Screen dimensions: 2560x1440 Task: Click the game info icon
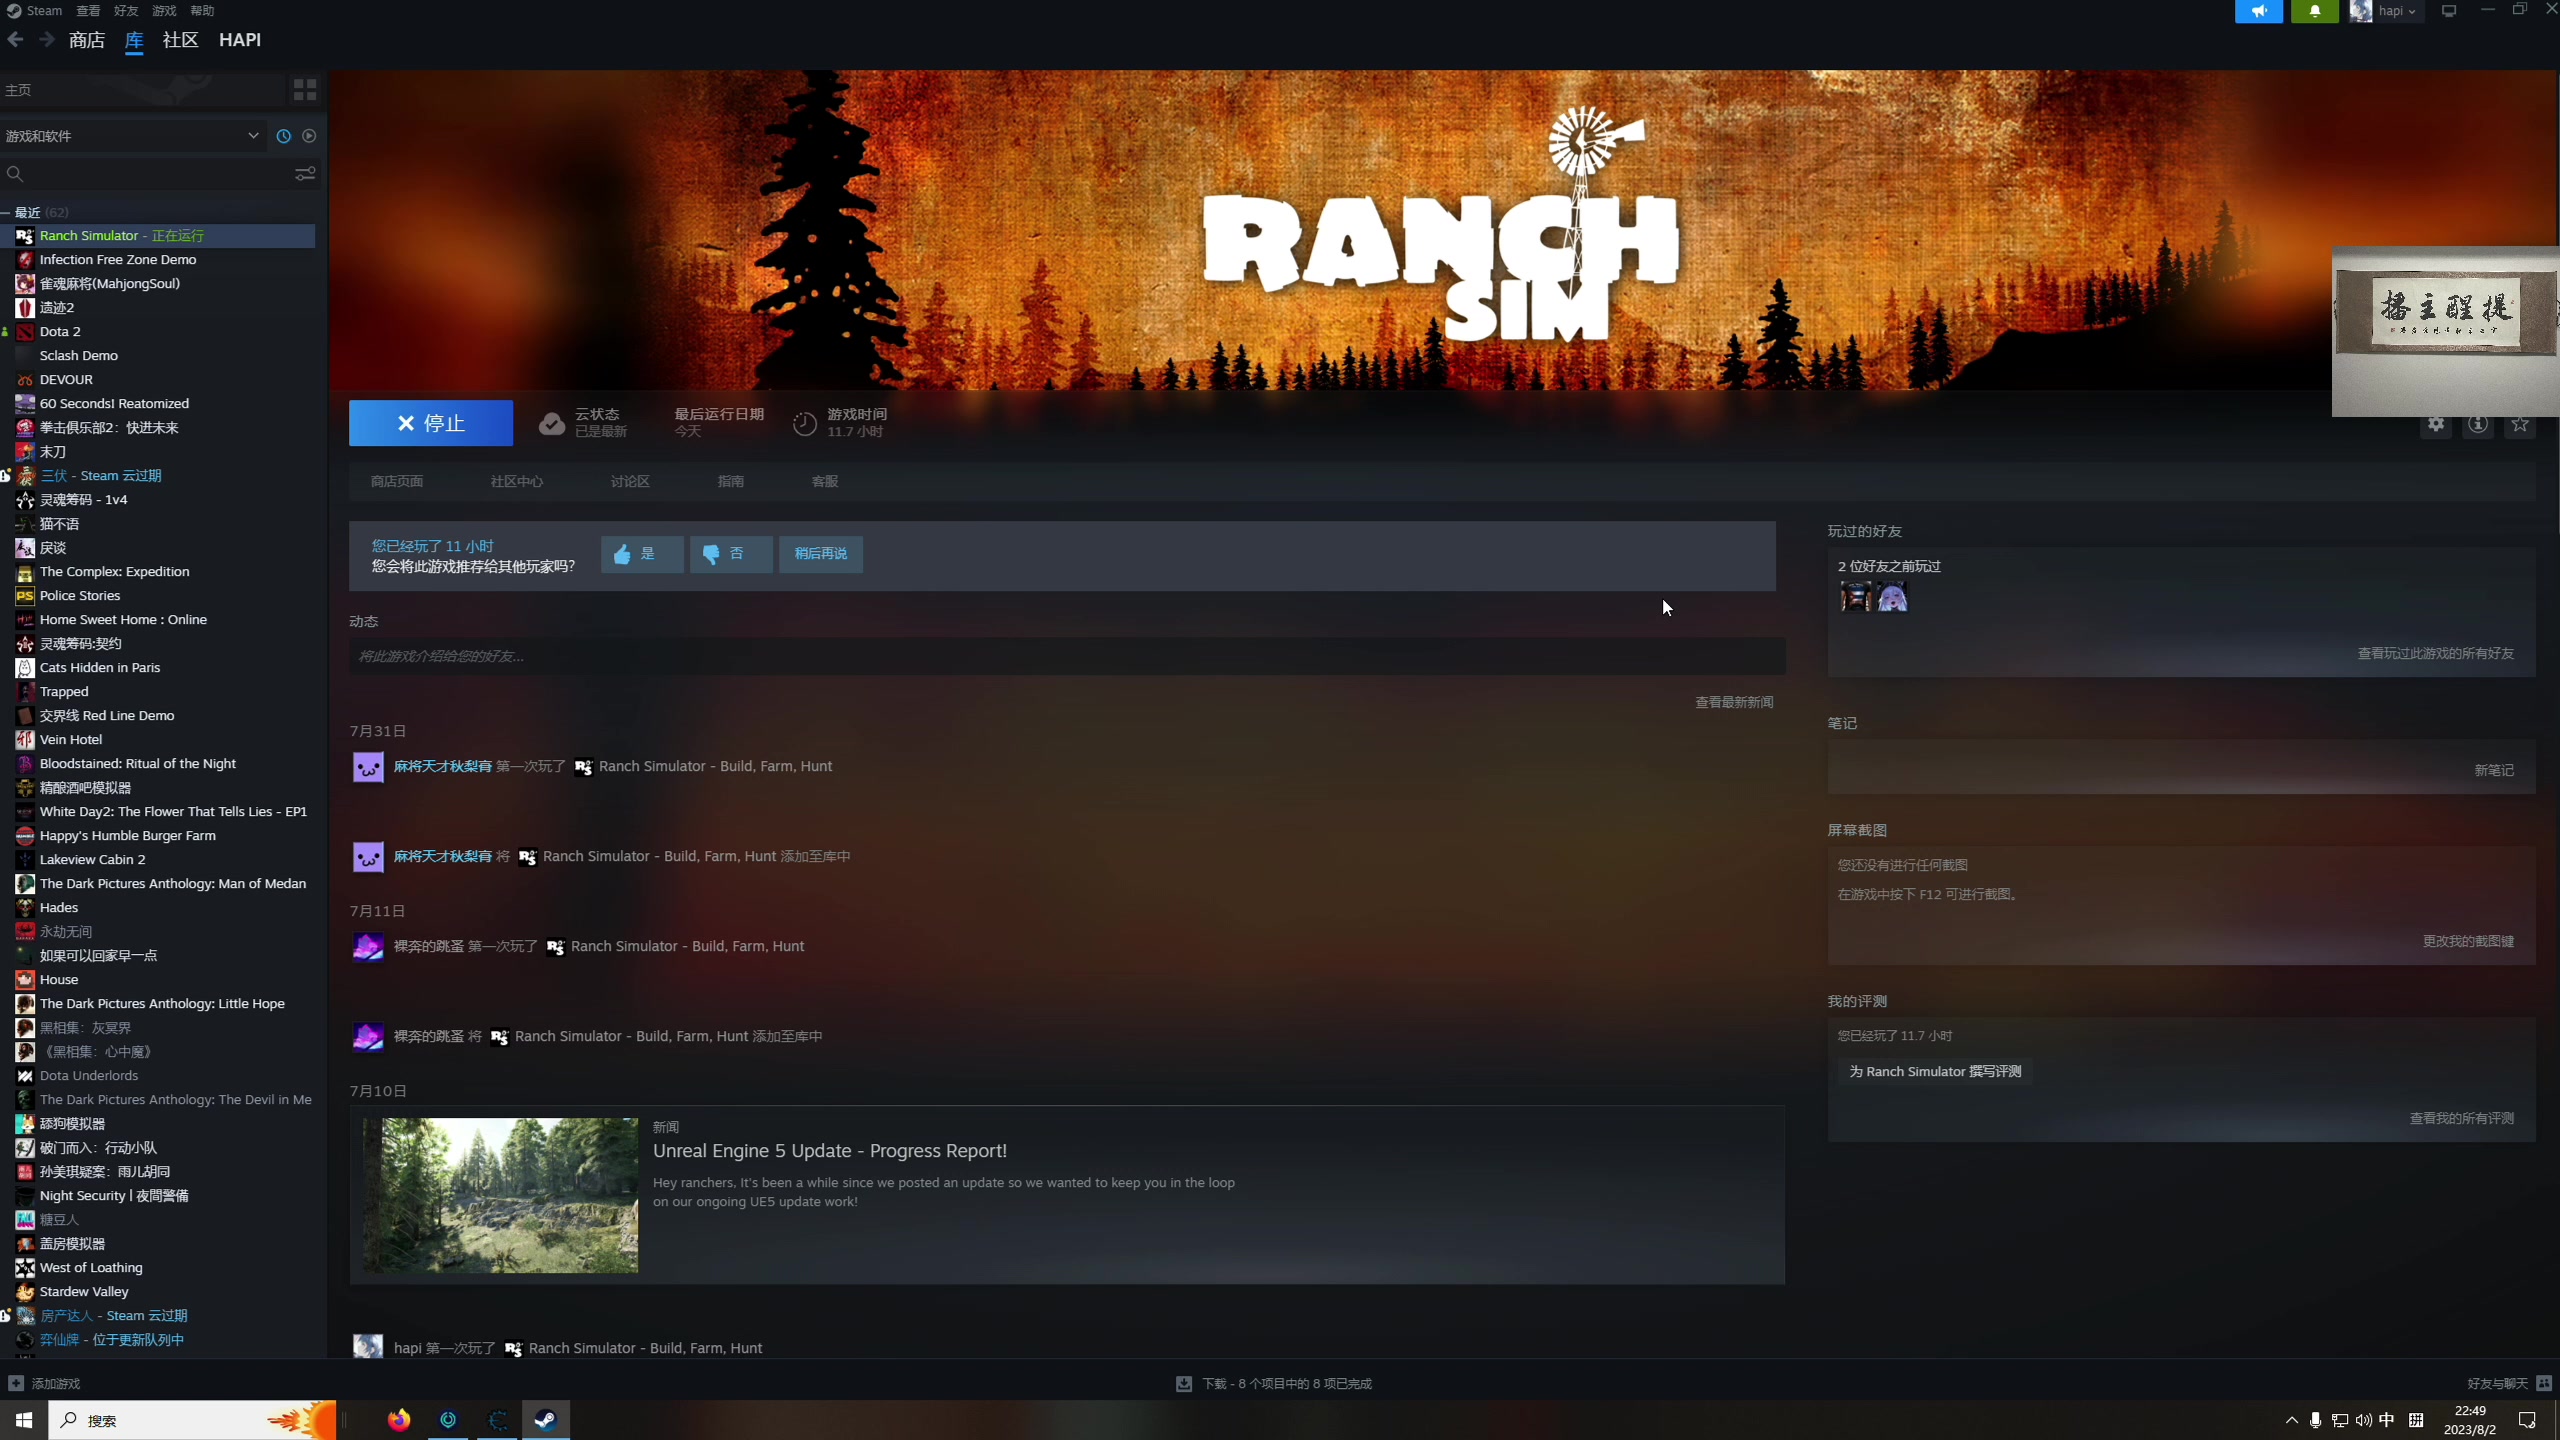(x=2477, y=424)
